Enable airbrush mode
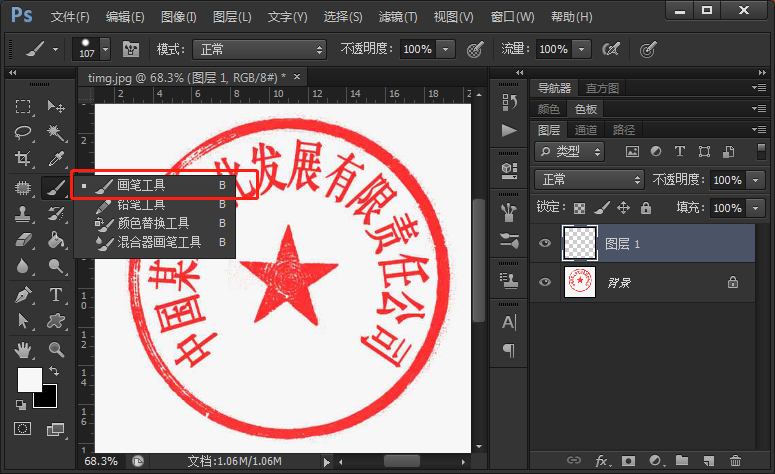This screenshot has width=775, height=474. (611, 49)
